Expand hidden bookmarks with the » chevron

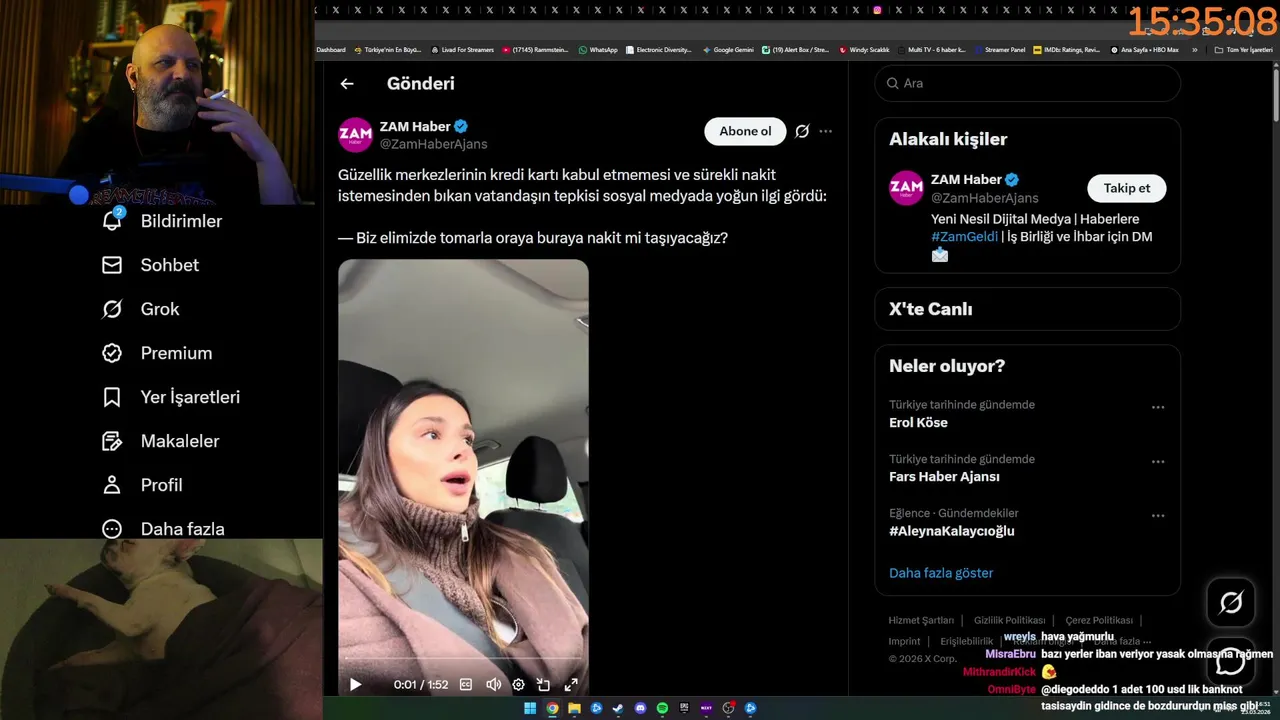click(x=1194, y=50)
